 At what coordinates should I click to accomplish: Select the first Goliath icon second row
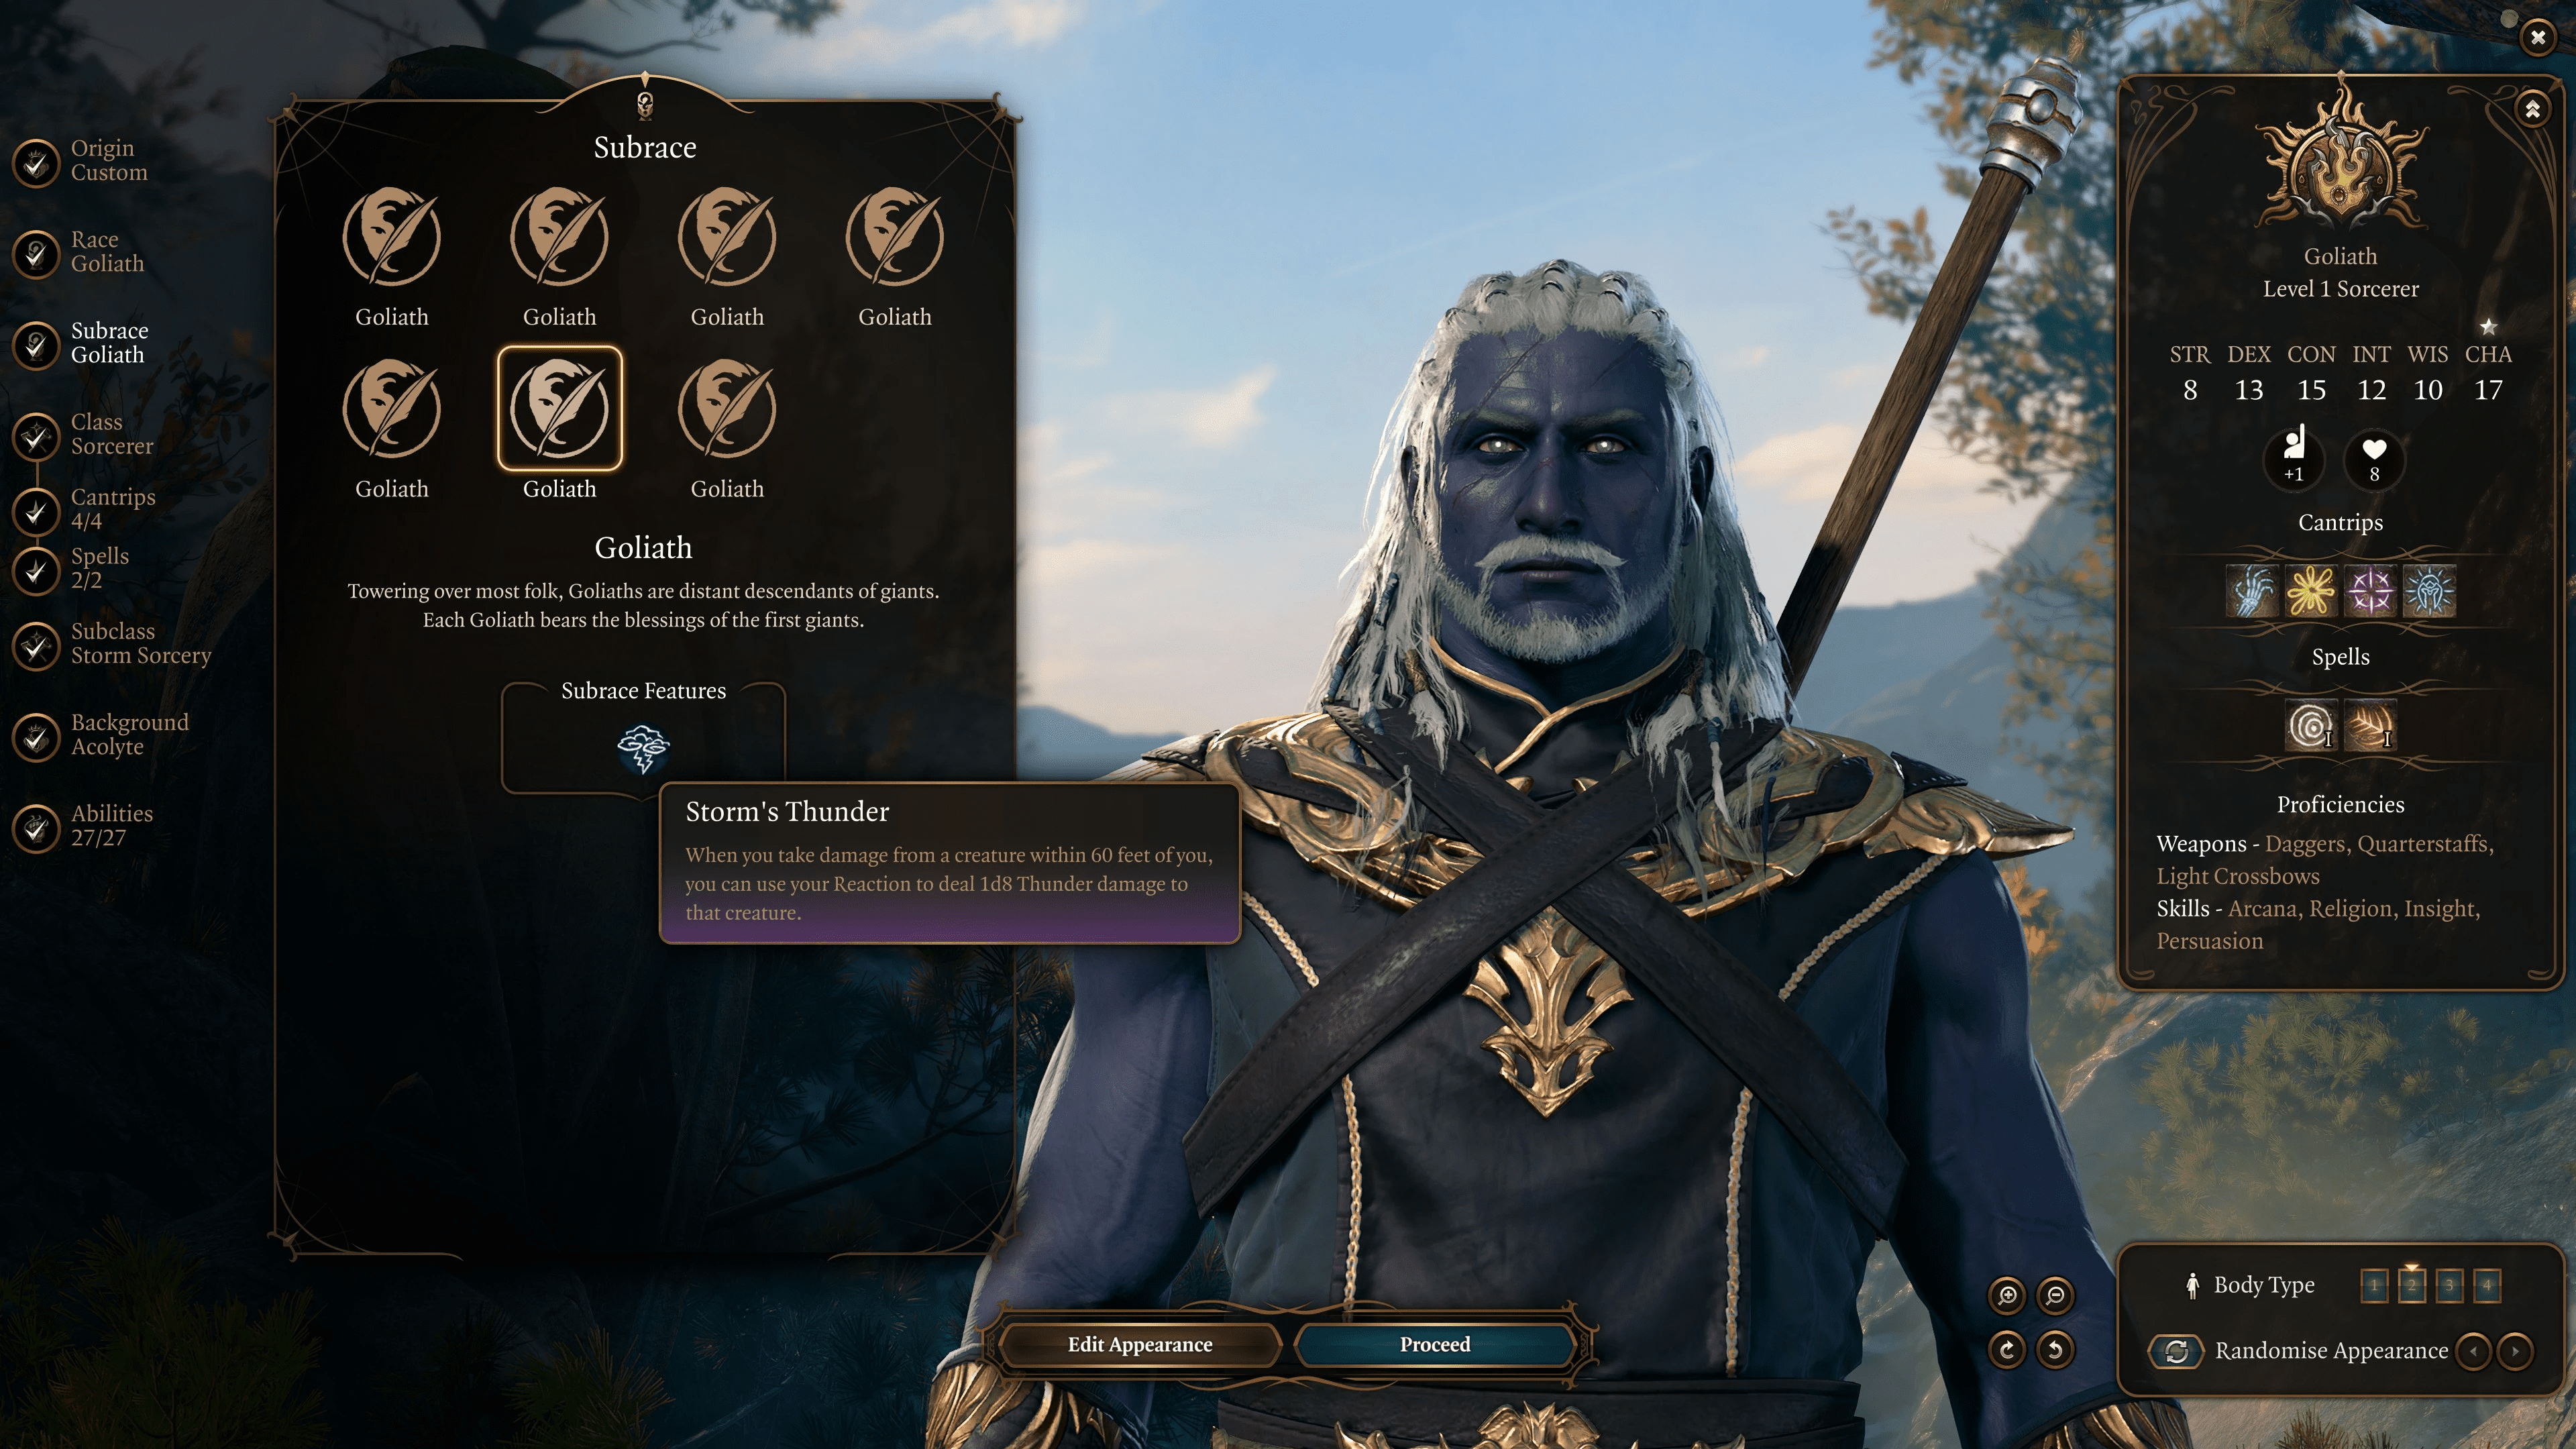[392, 407]
